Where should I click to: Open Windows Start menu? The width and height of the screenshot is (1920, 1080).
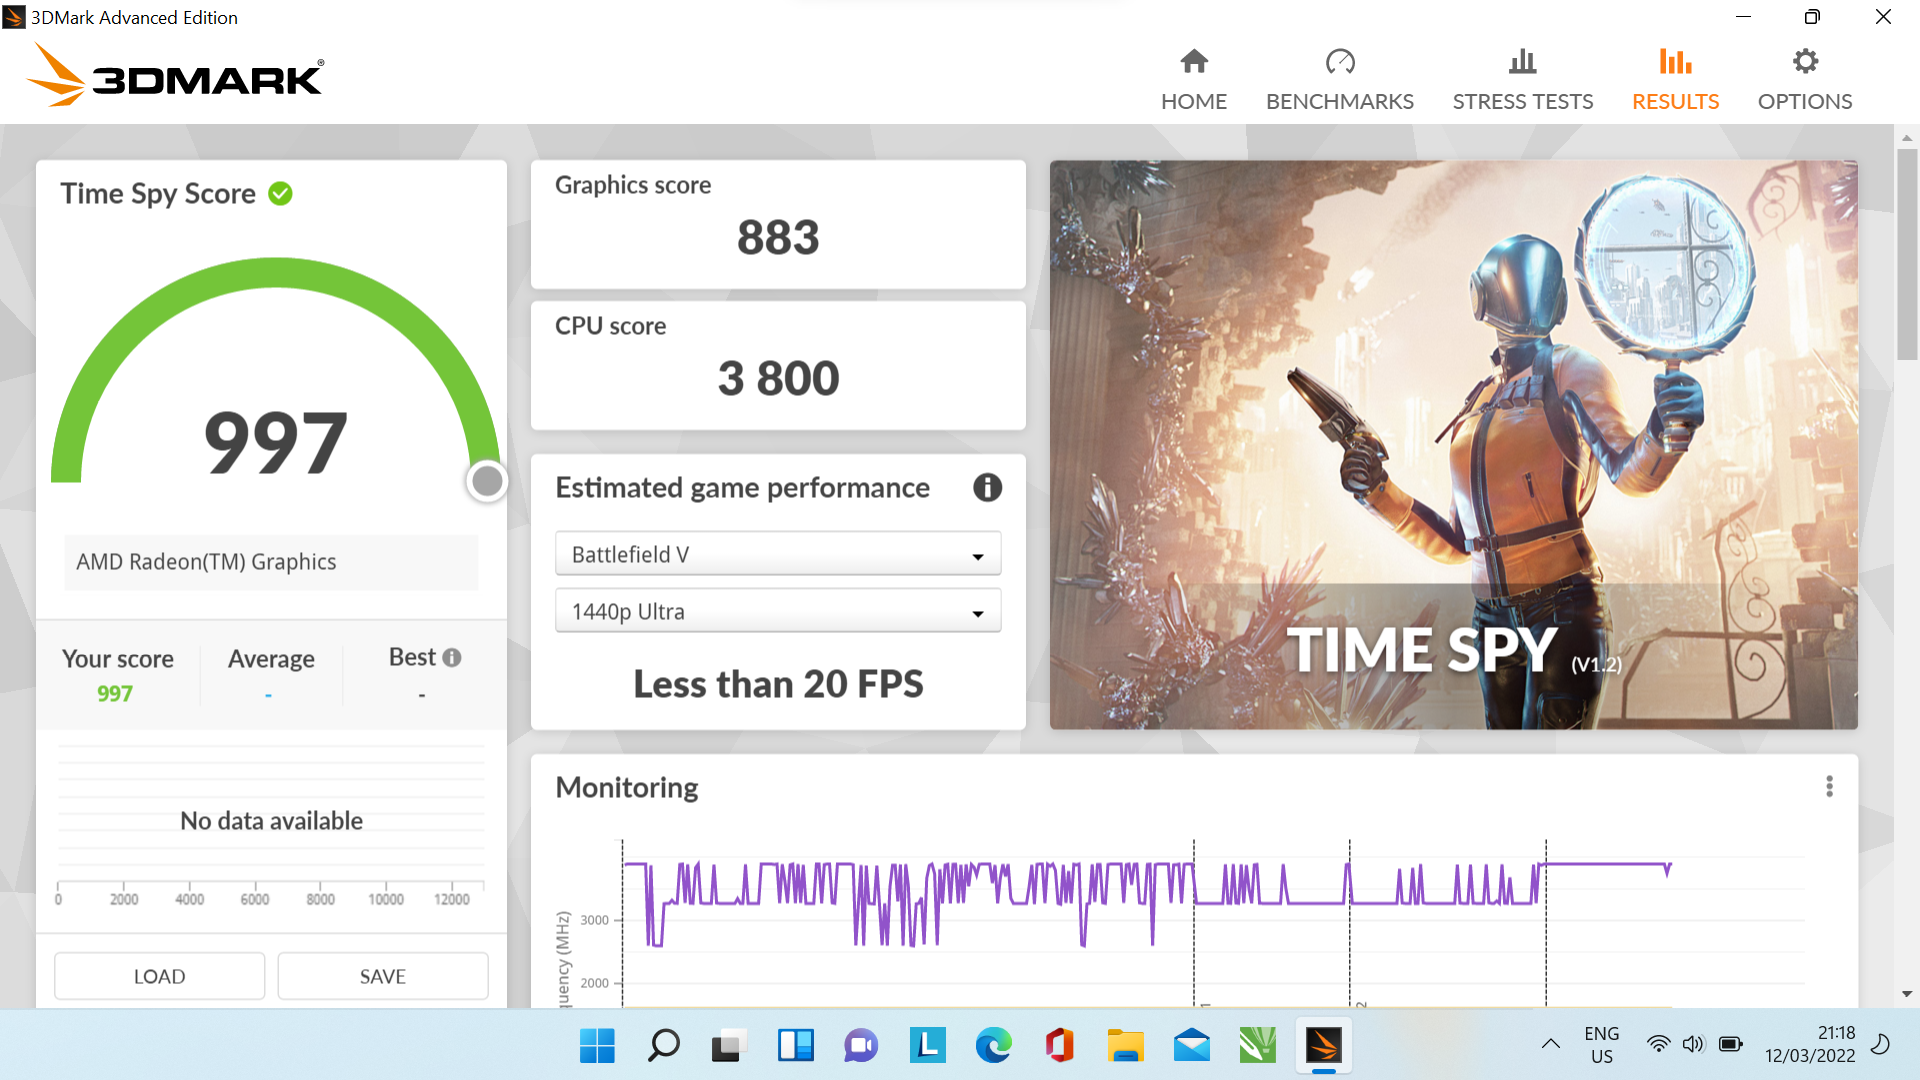click(x=597, y=1046)
